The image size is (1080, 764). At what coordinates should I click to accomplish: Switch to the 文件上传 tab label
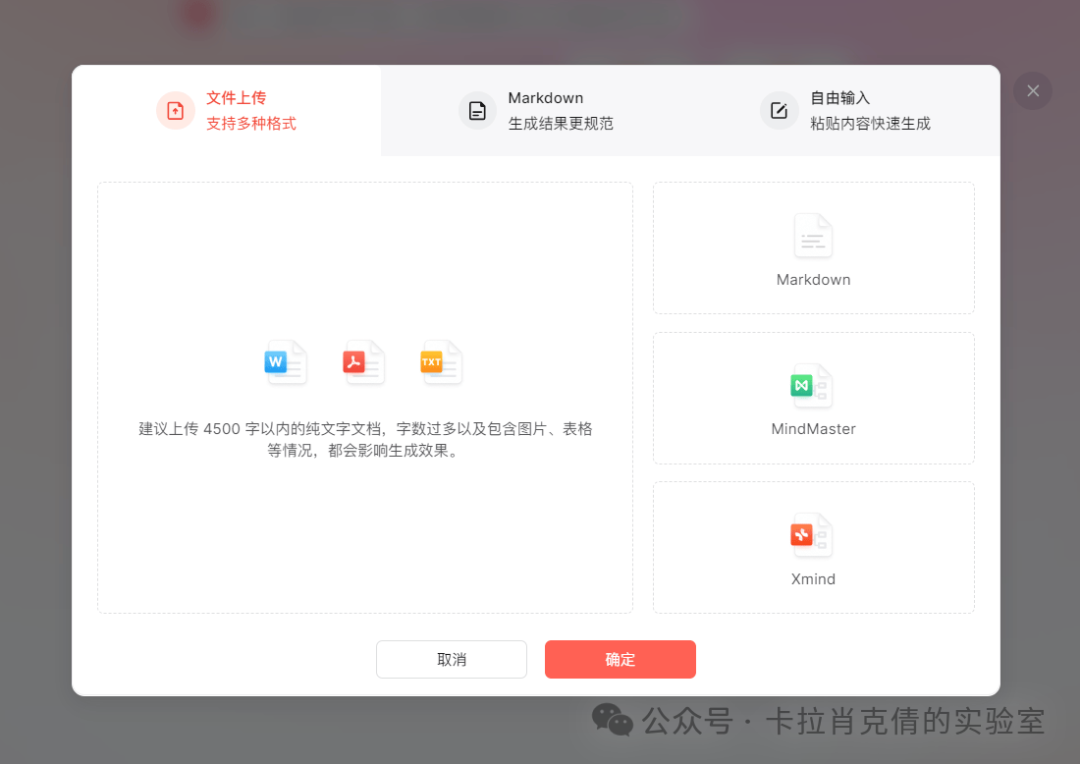pyautogui.click(x=236, y=98)
